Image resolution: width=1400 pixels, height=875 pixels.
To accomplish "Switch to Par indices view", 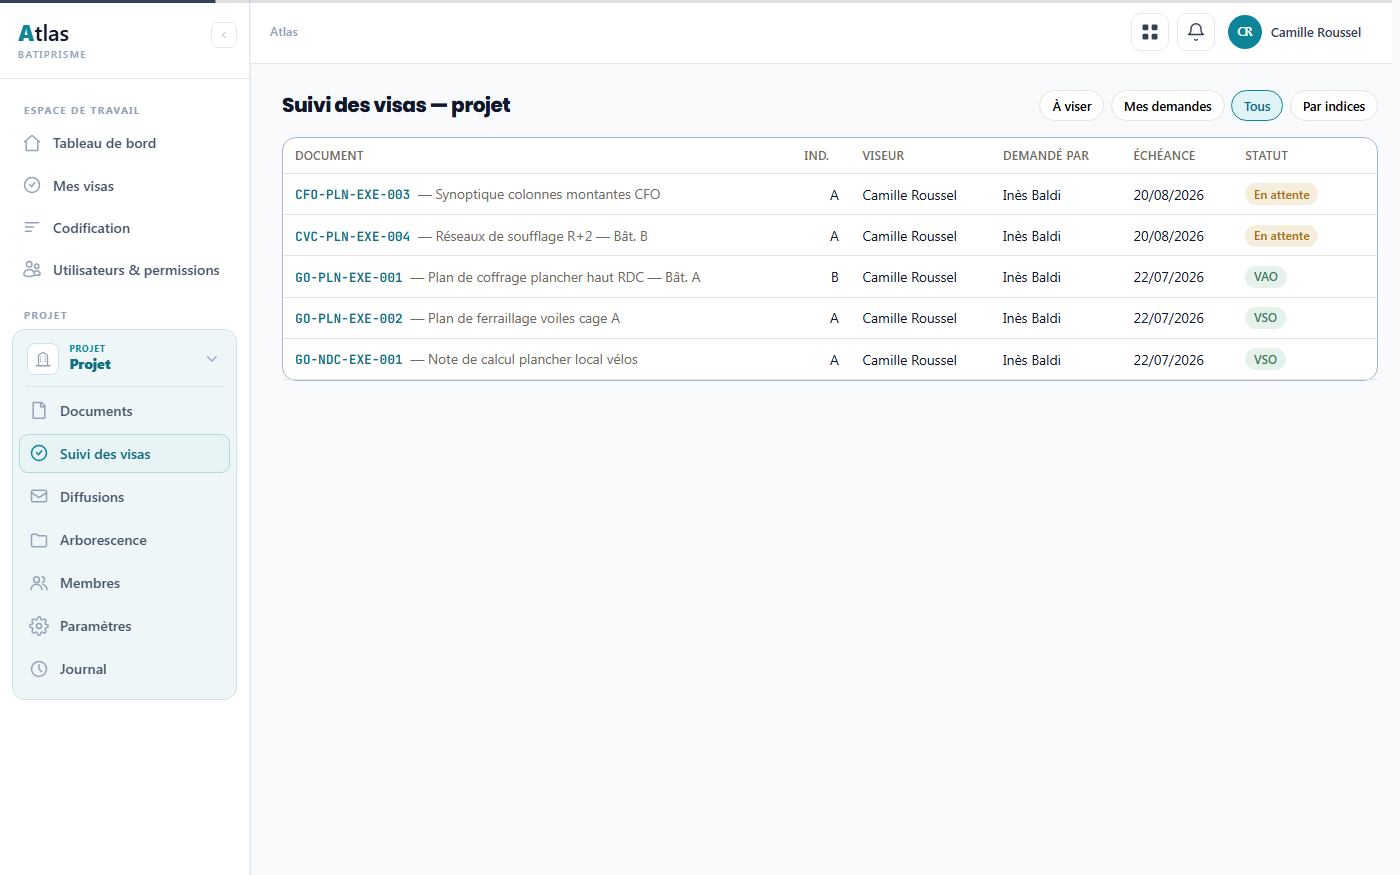I will point(1334,106).
